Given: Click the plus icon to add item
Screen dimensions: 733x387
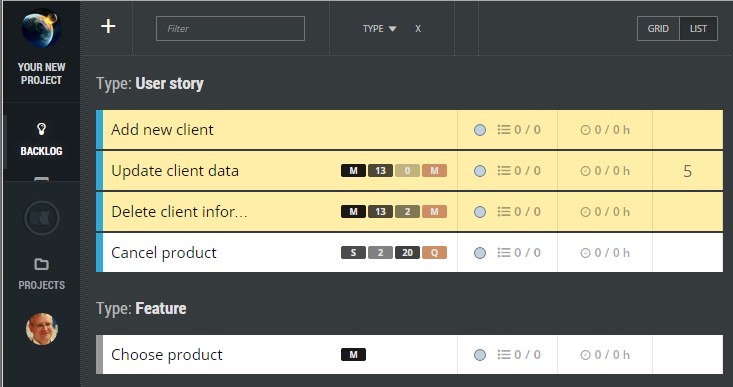Looking at the screenshot, I should pyautogui.click(x=108, y=26).
